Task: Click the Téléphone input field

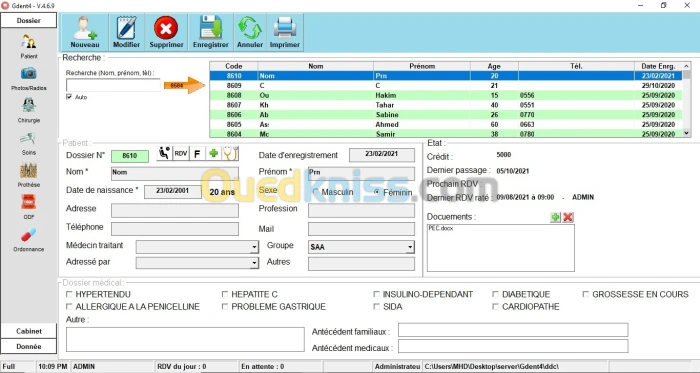Action: click(x=175, y=229)
